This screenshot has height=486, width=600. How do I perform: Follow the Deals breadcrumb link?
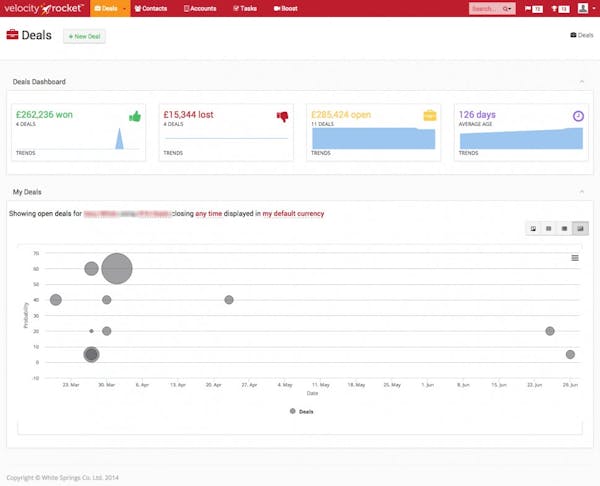pyautogui.click(x=582, y=35)
